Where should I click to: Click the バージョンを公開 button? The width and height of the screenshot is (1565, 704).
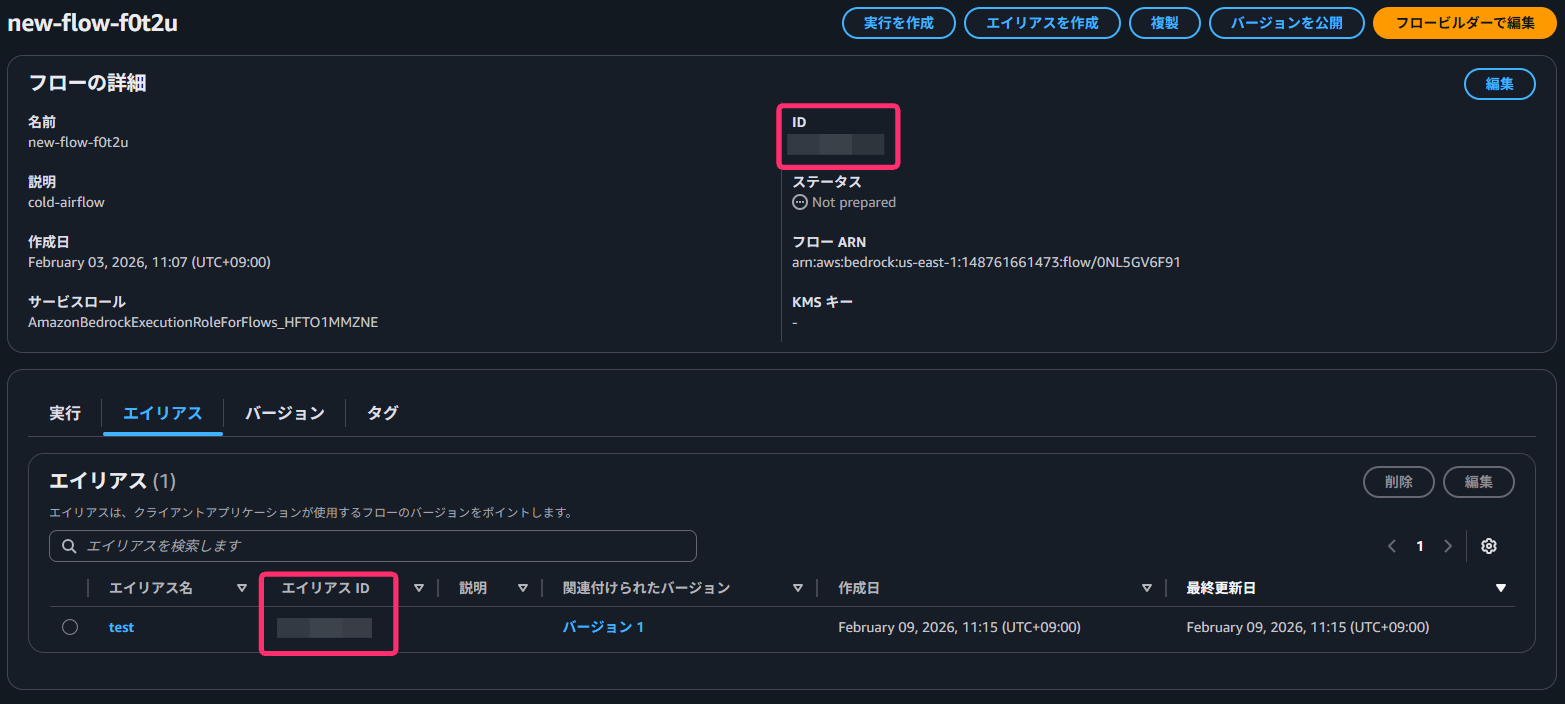pyautogui.click(x=1286, y=23)
